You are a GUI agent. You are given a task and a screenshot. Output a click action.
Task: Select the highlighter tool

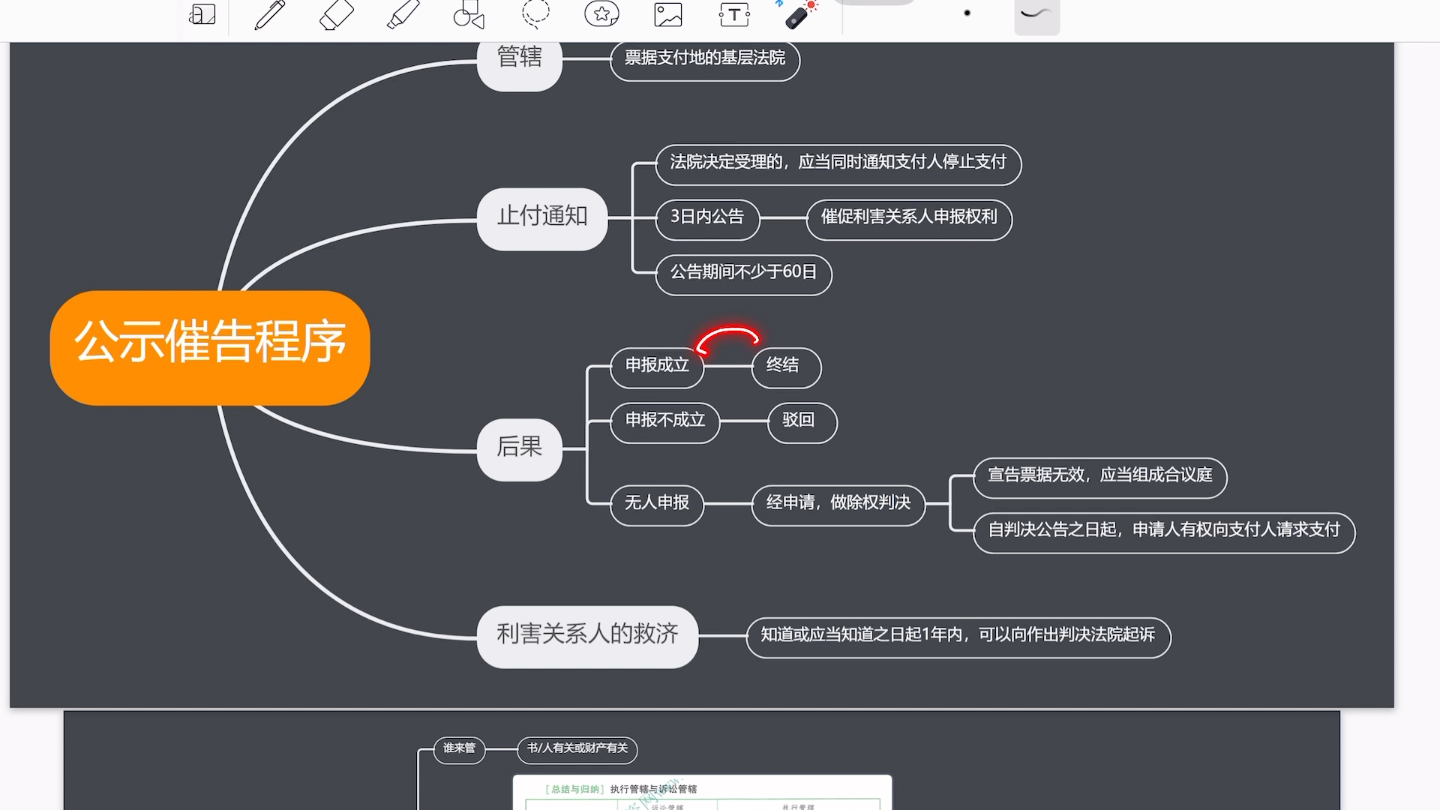click(x=403, y=14)
